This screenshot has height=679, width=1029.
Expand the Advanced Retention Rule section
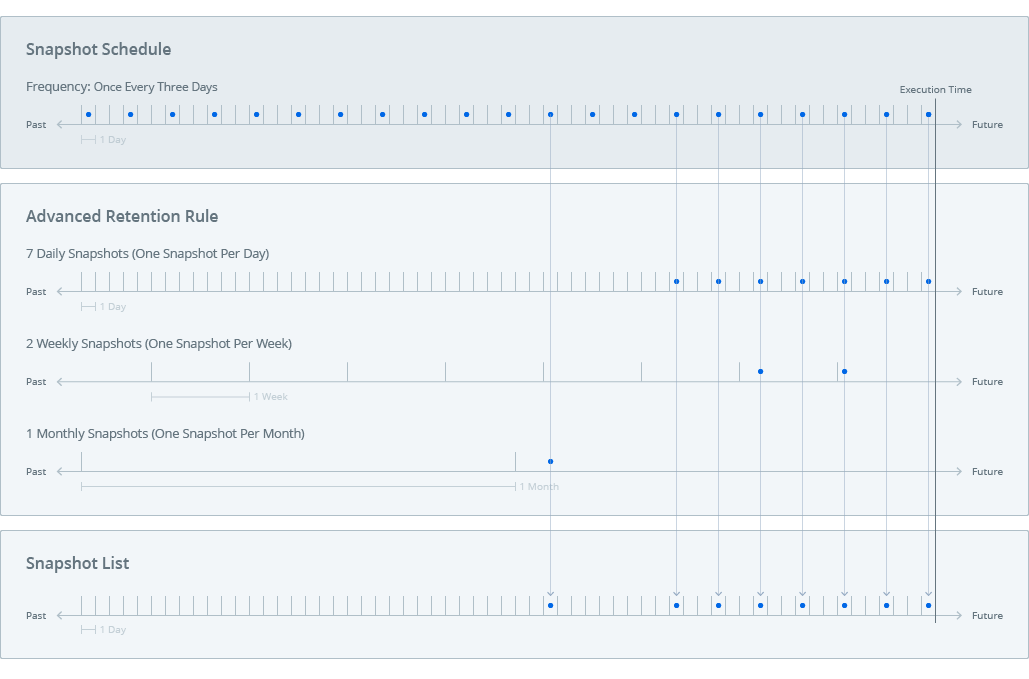click(122, 216)
